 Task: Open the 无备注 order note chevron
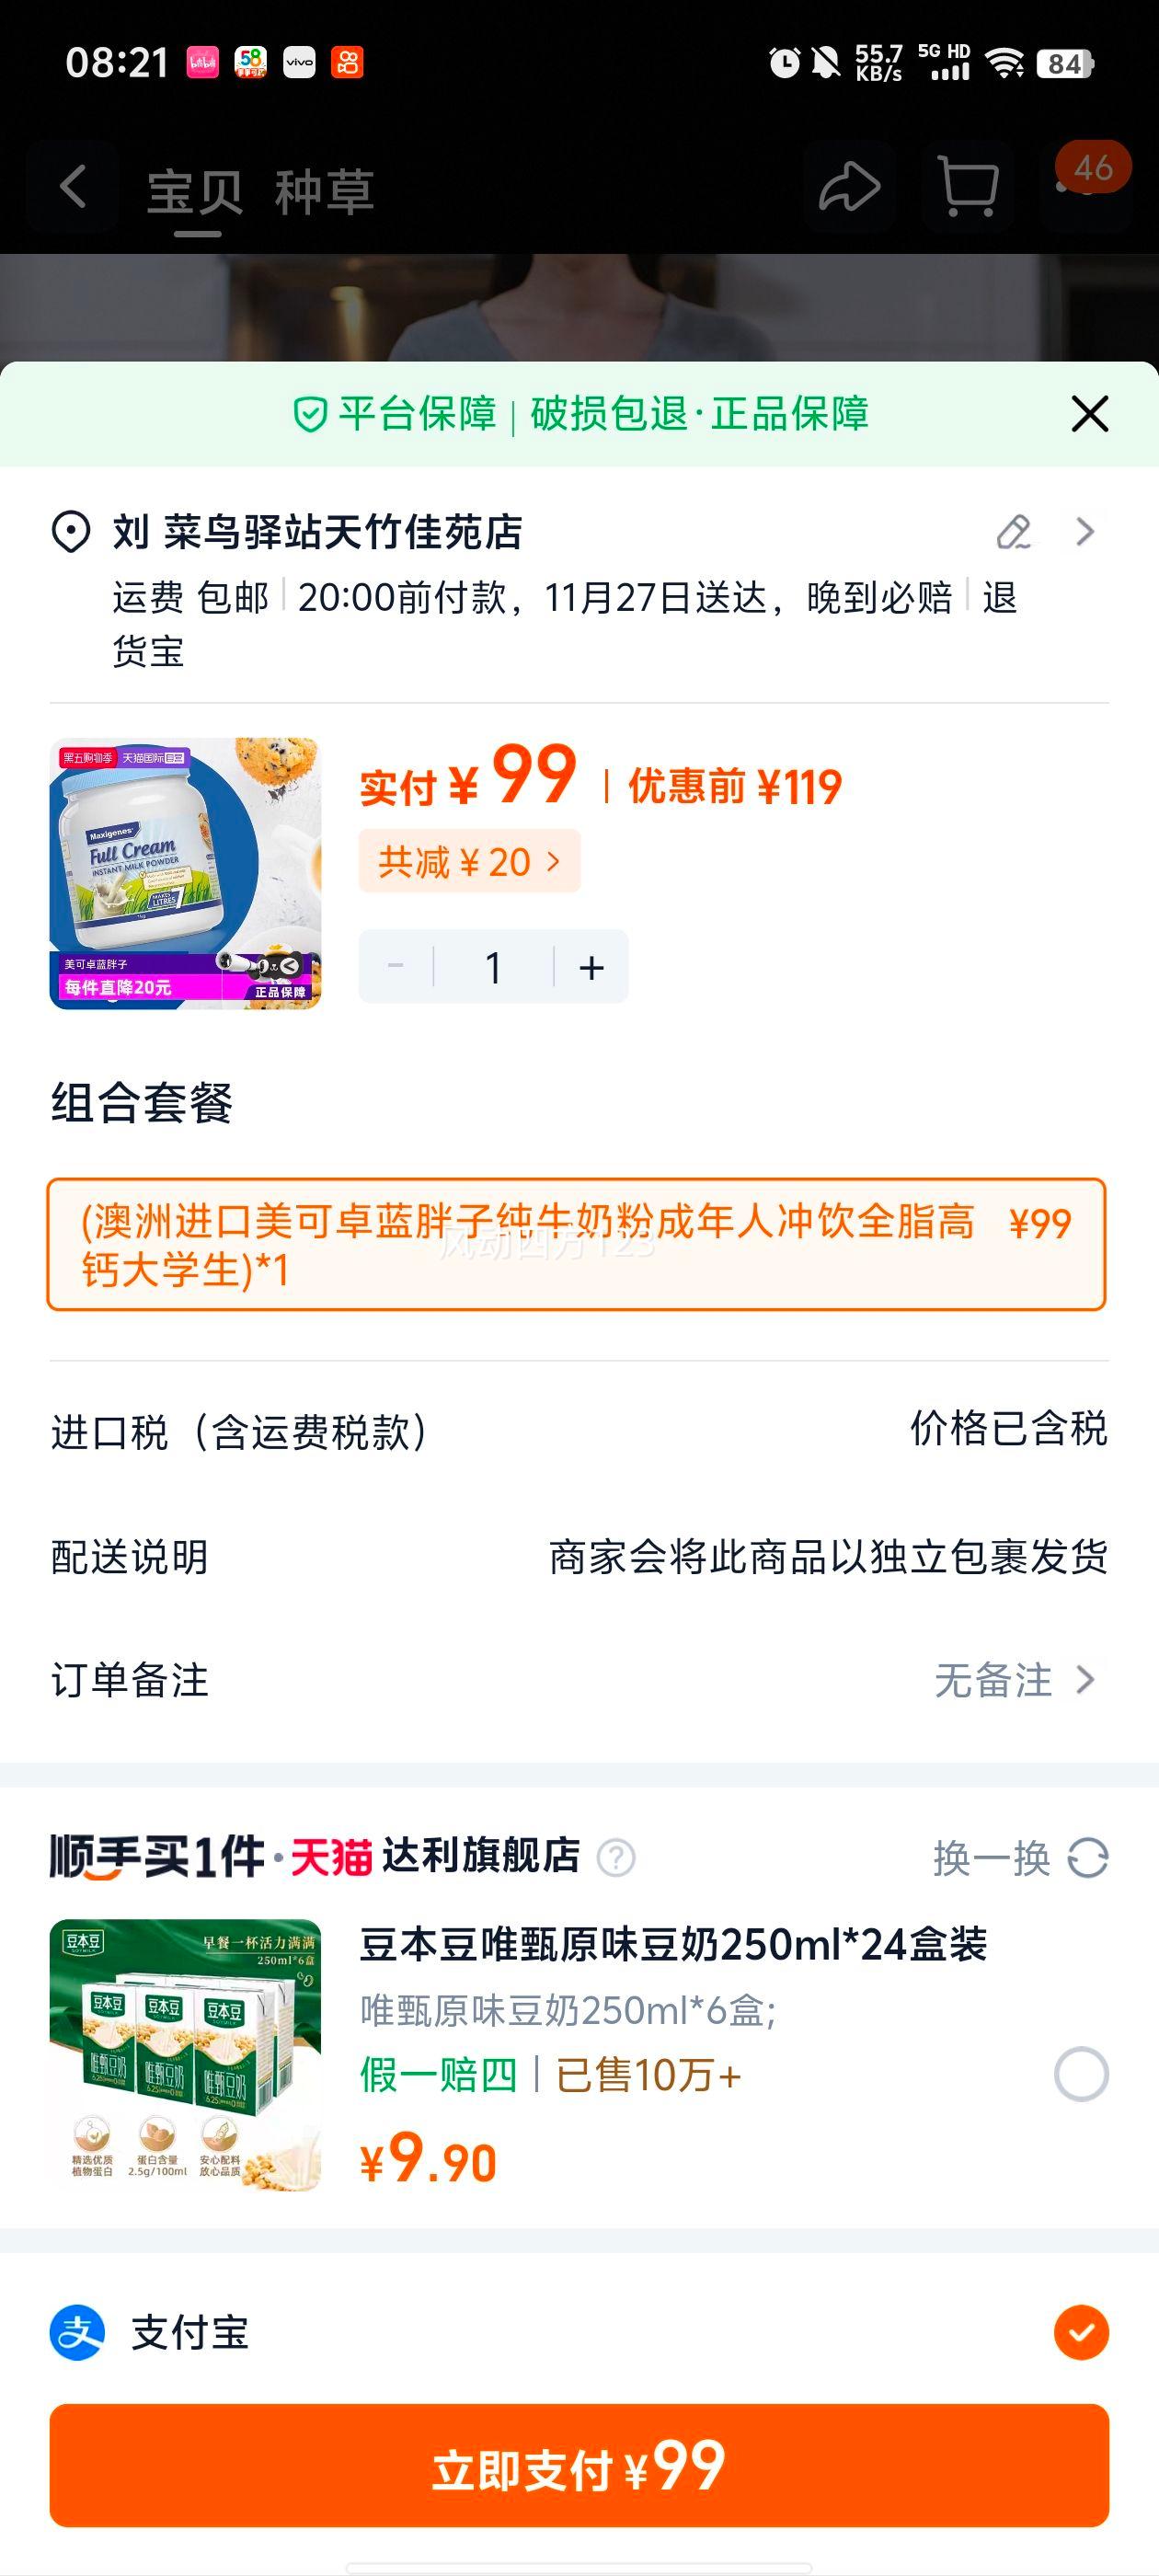pyautogui.click(x=1085, y=1680)
